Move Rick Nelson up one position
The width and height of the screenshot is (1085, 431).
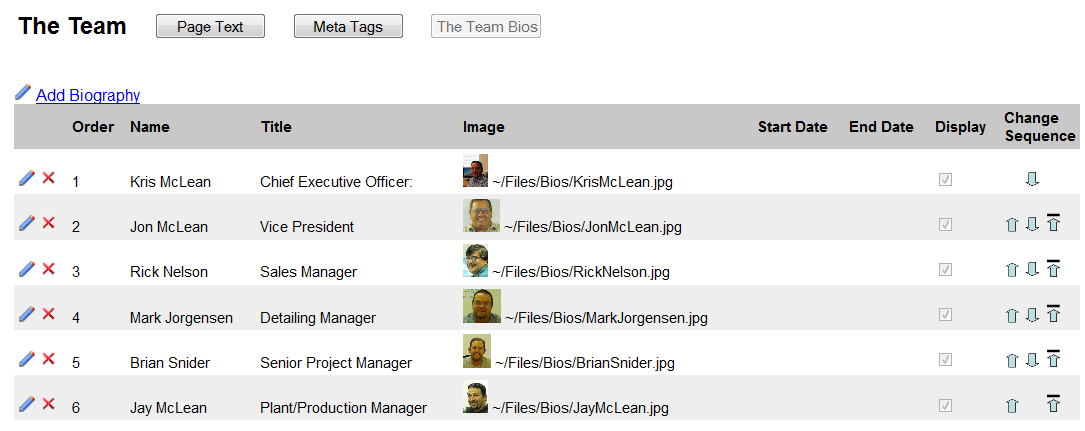click(x=1012, y=269)
